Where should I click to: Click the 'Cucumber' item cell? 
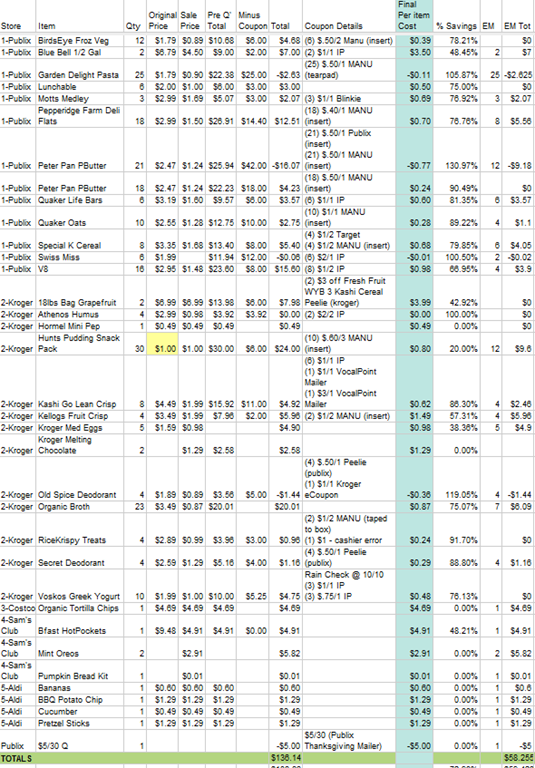click(80, 712)
